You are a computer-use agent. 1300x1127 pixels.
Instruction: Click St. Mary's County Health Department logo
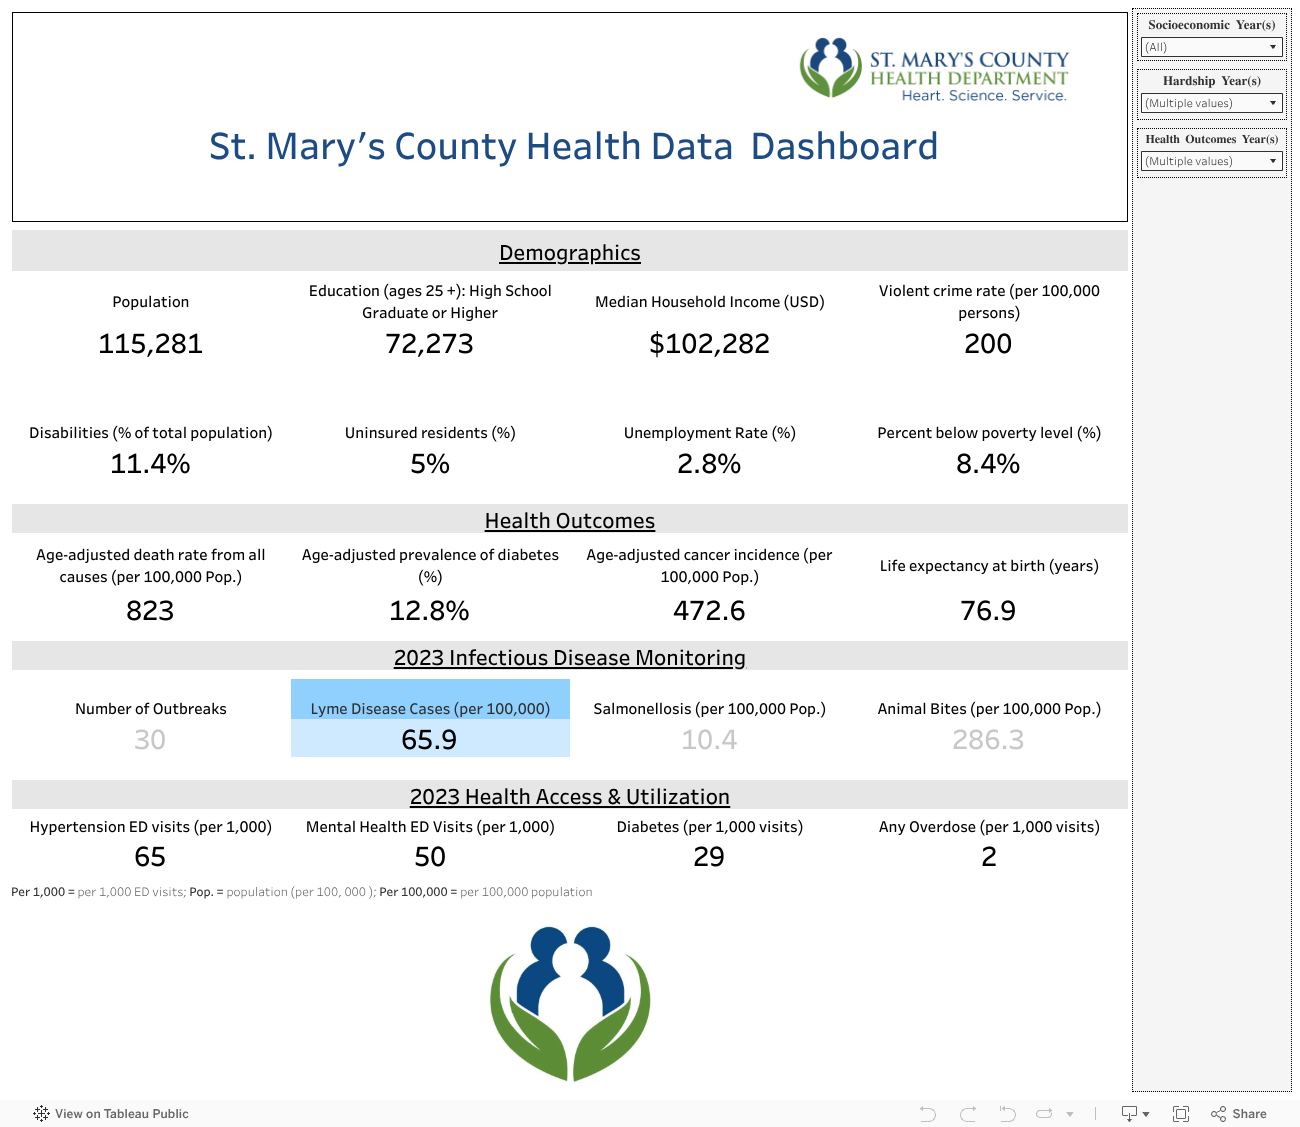pyautogui.click(x=934, y=69)
